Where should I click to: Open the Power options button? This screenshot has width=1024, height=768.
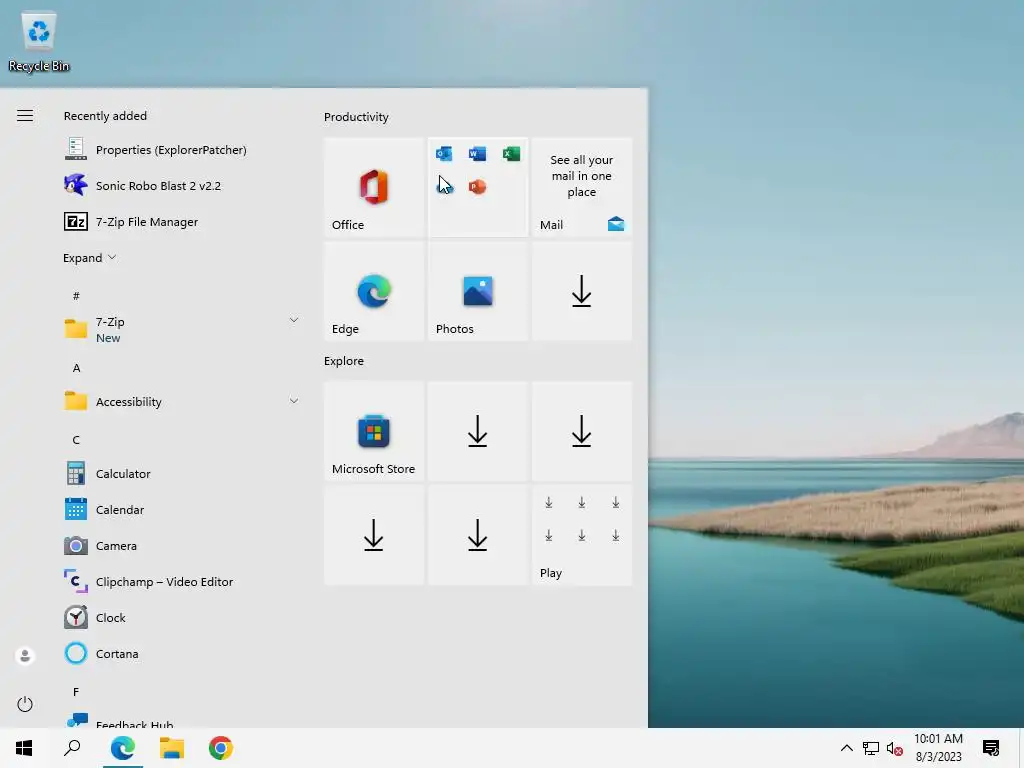click(x=25, y=704)
